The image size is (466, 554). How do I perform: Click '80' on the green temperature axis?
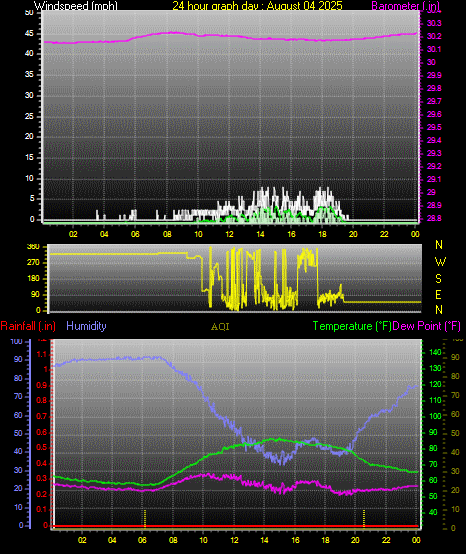(433, 448)
